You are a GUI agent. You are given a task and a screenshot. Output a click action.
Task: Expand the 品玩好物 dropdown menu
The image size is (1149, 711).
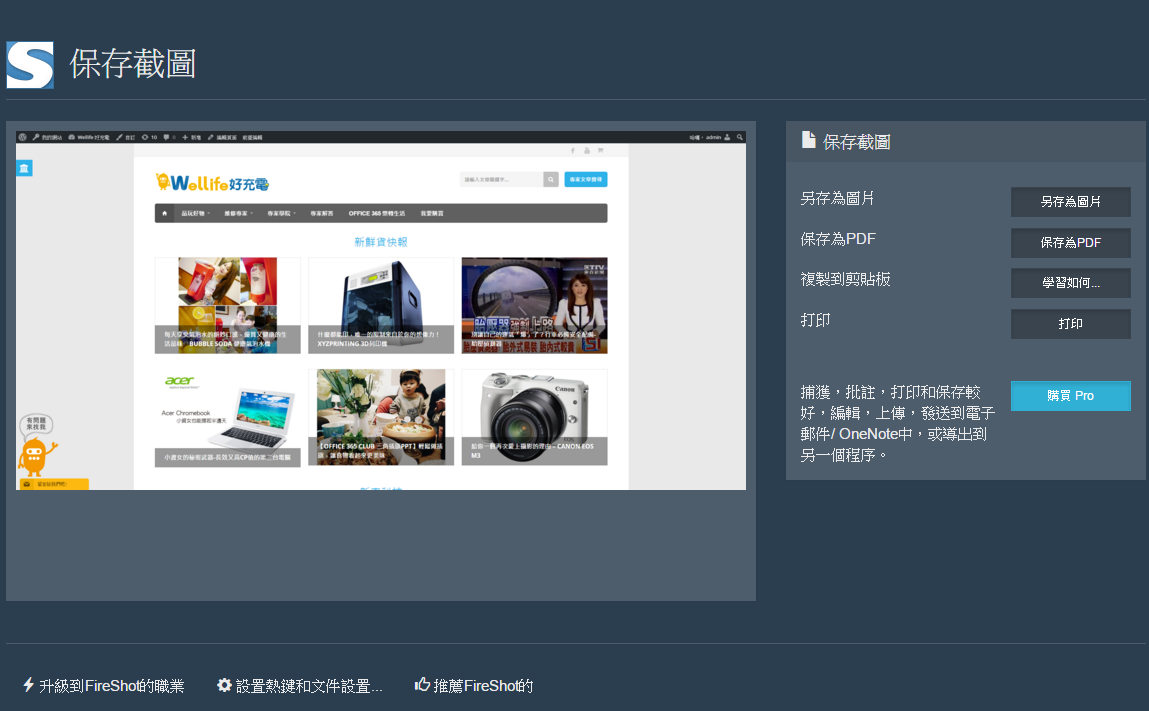[x=195, y=213]
